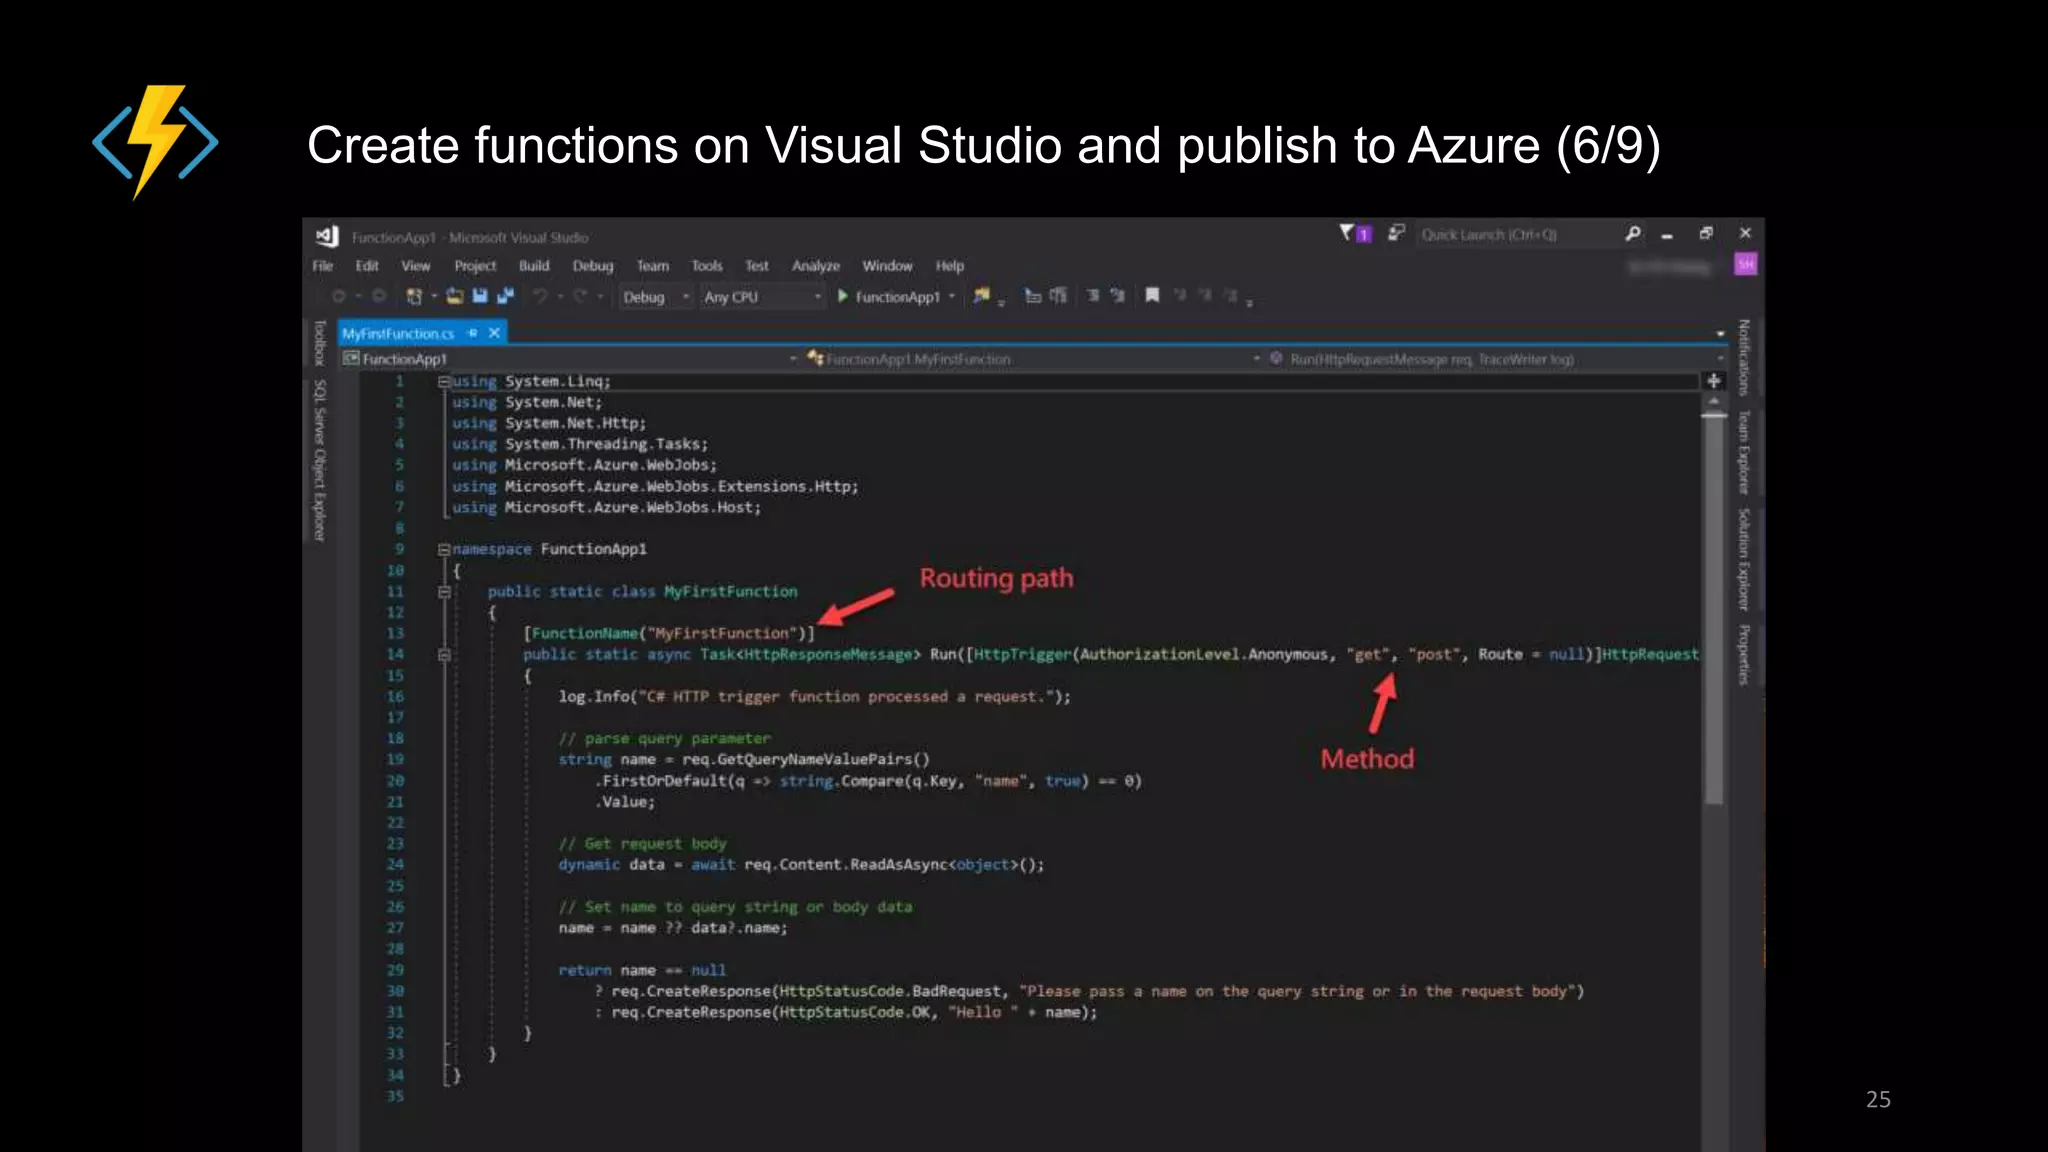
Task: Open the Solution Explorer side tab
Action: pos(1743,560)
